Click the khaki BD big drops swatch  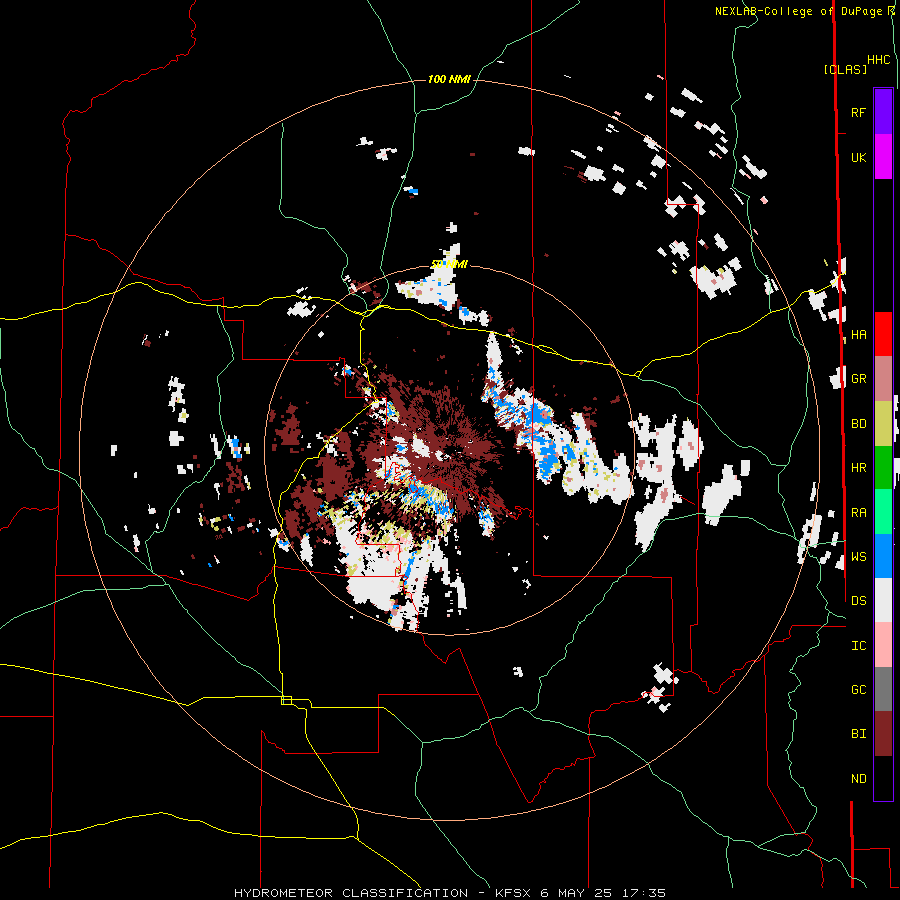pos(883,424)
